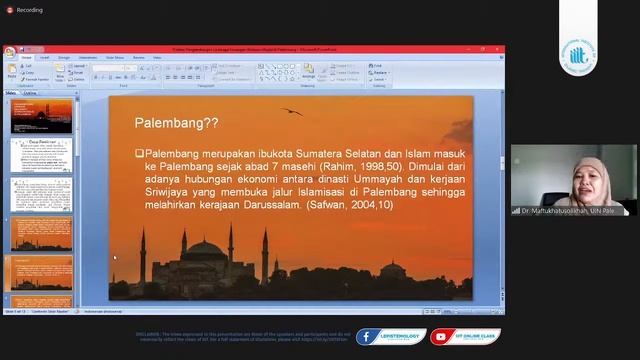Viewport: 640px width, 360px height.
Task: Open the shapes gallery in Drawing group
Action: coord(278,73)
